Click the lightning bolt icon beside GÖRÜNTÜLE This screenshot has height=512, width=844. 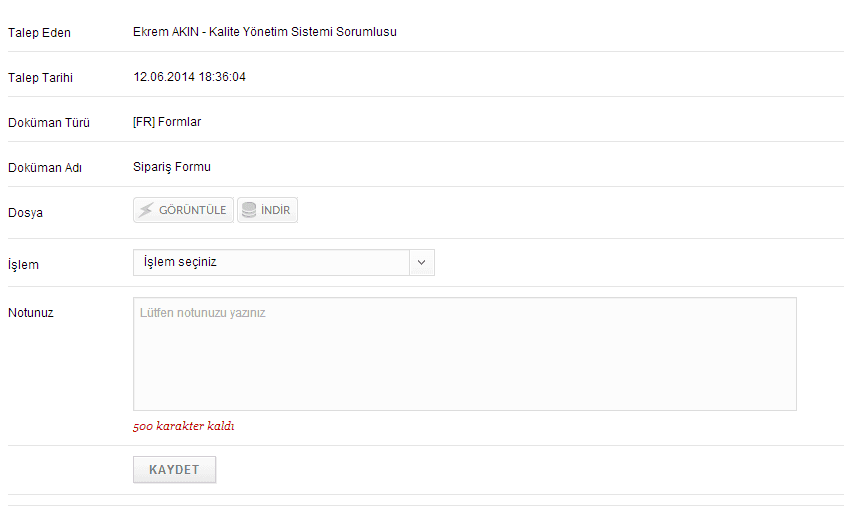pos(145,210)
